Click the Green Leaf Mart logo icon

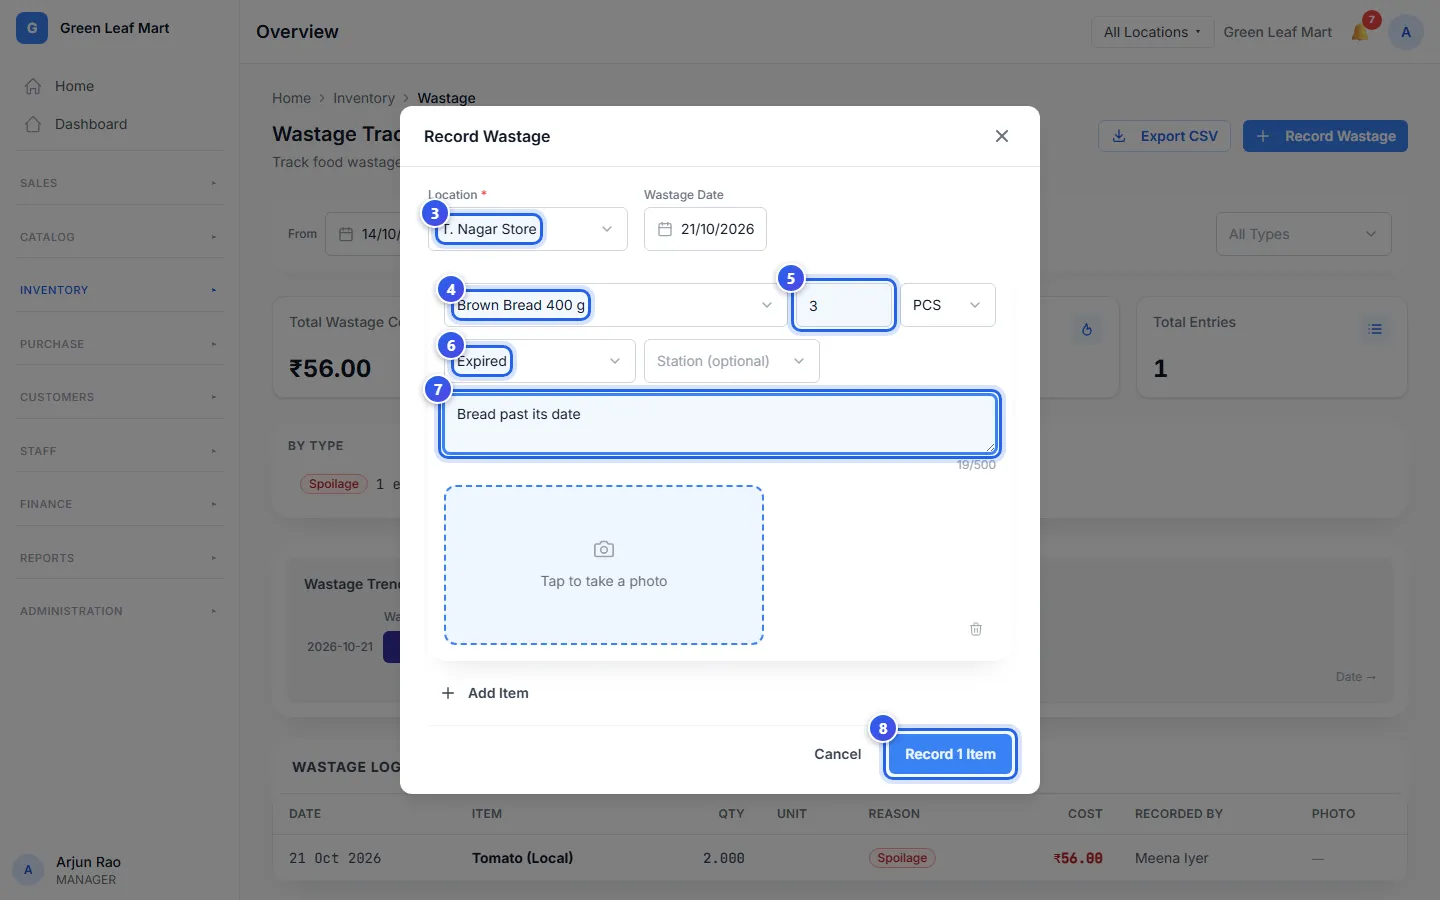pos(32,28)
